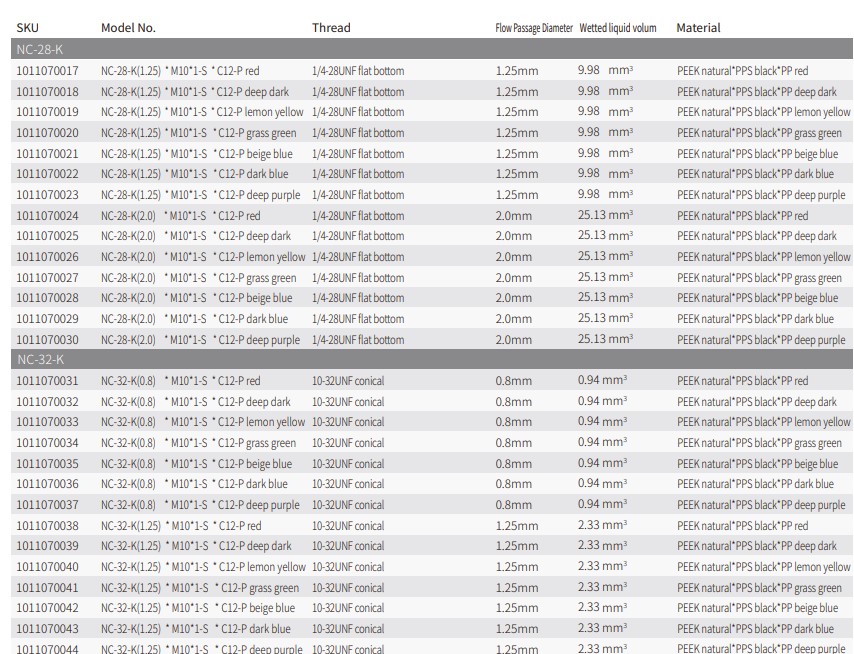
Task: Click material cell in row 1011070029
Action: [755, 319]
